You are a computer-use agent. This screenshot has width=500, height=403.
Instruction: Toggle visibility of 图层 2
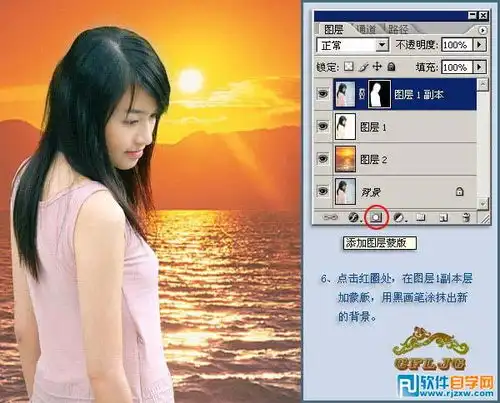coord(323,159)
